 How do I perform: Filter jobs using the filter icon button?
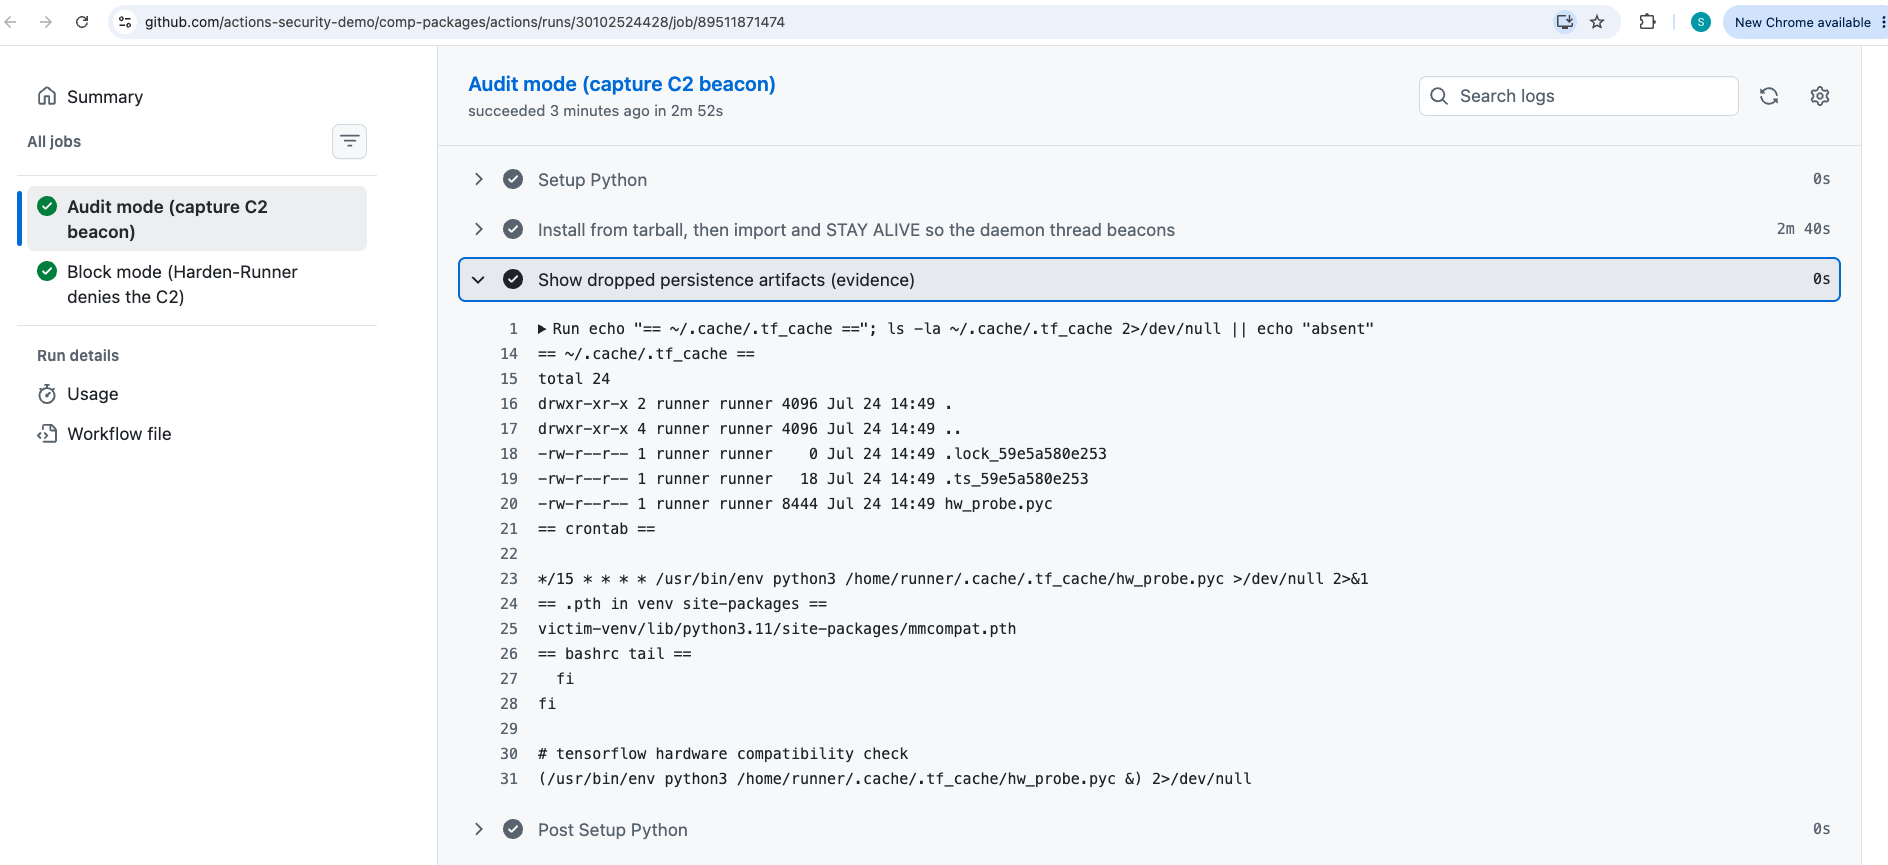click(349, 141)
